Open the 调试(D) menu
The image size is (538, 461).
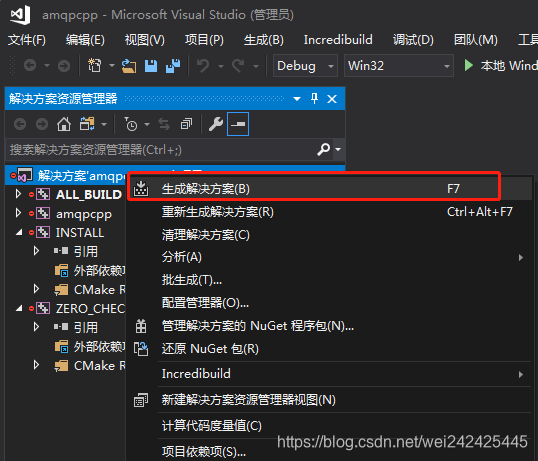coord(413,40)
